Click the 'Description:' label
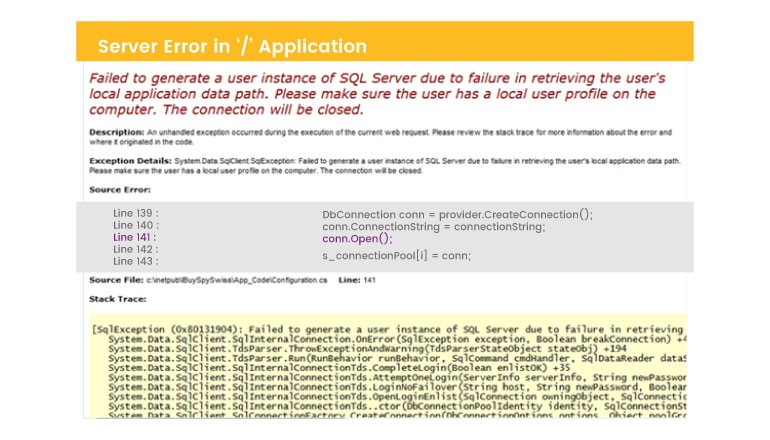 click(116, 132)
